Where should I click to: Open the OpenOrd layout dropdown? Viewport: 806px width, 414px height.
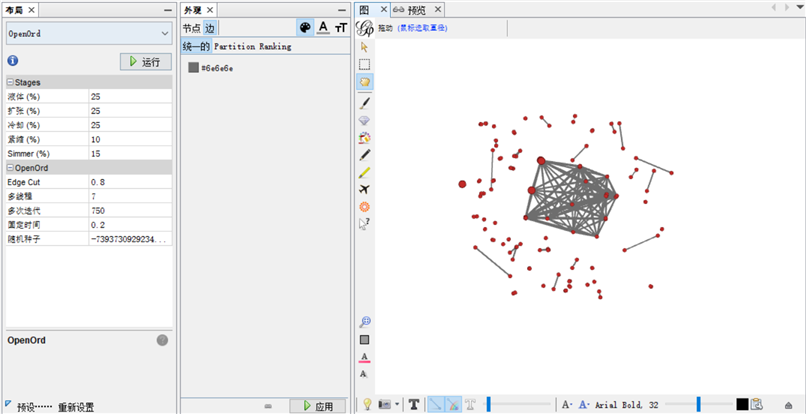click(x=89, y=33)
